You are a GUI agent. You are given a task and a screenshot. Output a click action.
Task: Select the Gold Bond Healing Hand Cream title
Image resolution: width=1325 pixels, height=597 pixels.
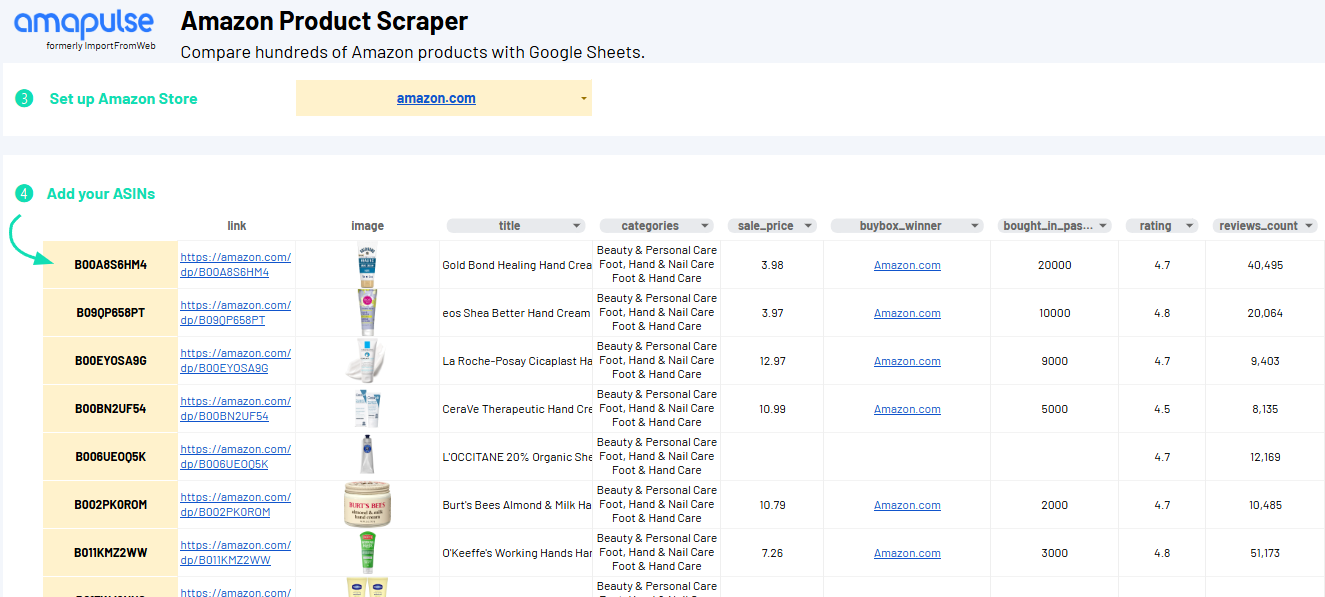(517, 265)
